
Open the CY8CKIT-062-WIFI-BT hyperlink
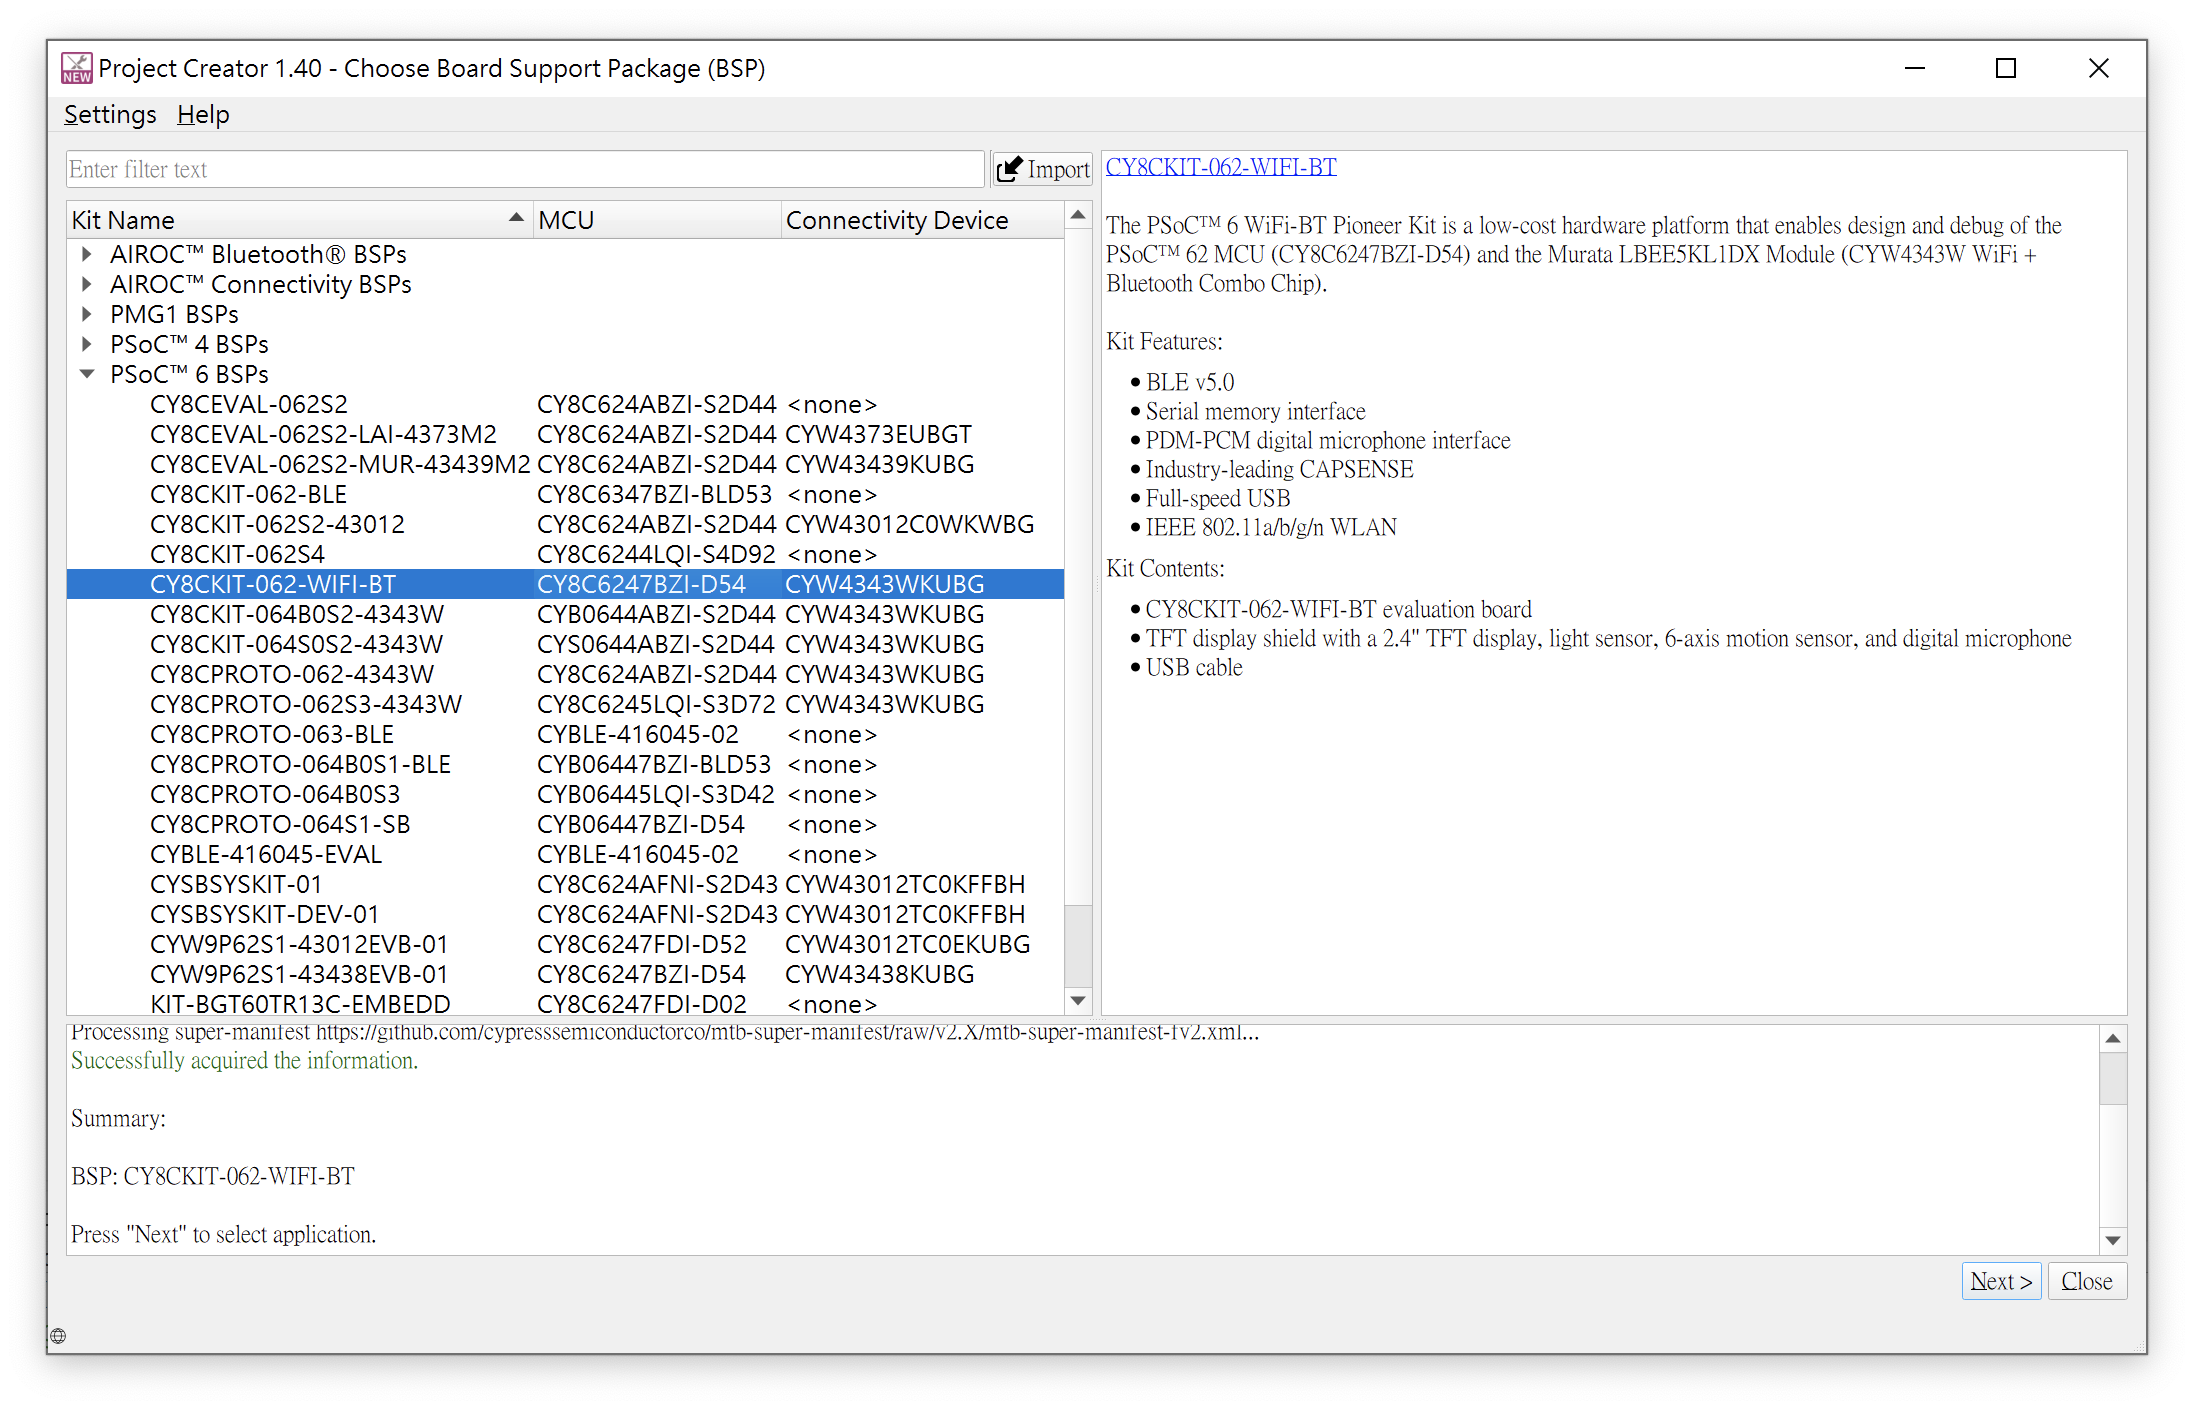tap(1221, 167)
